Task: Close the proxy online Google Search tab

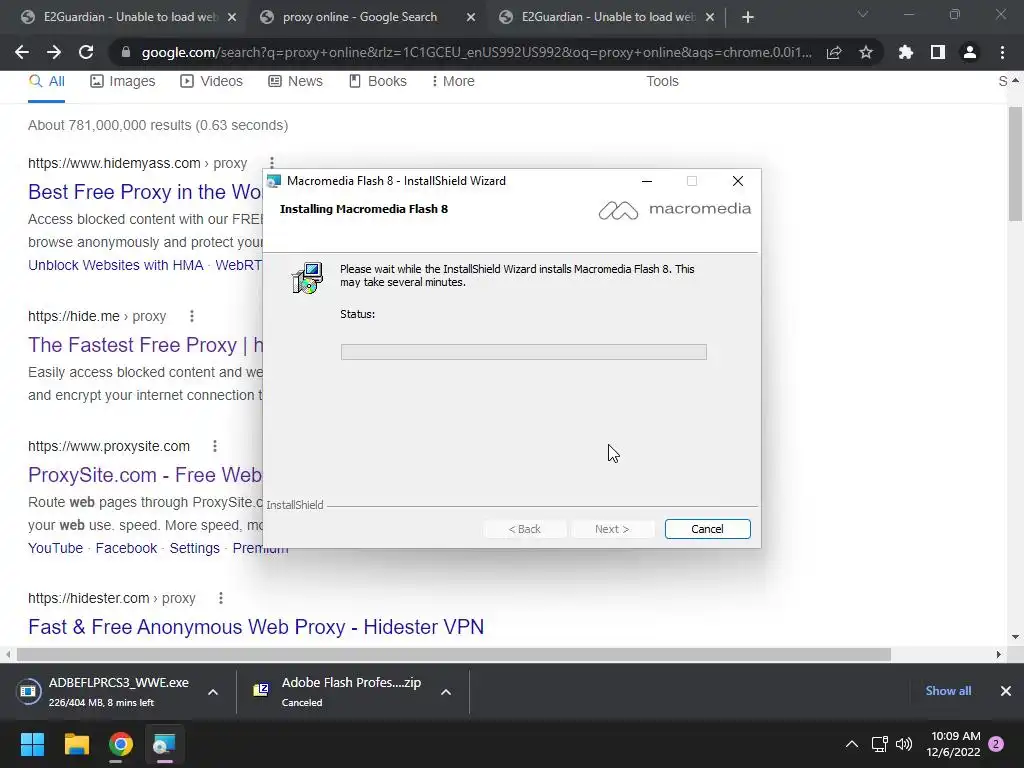Action: (471, 18)
